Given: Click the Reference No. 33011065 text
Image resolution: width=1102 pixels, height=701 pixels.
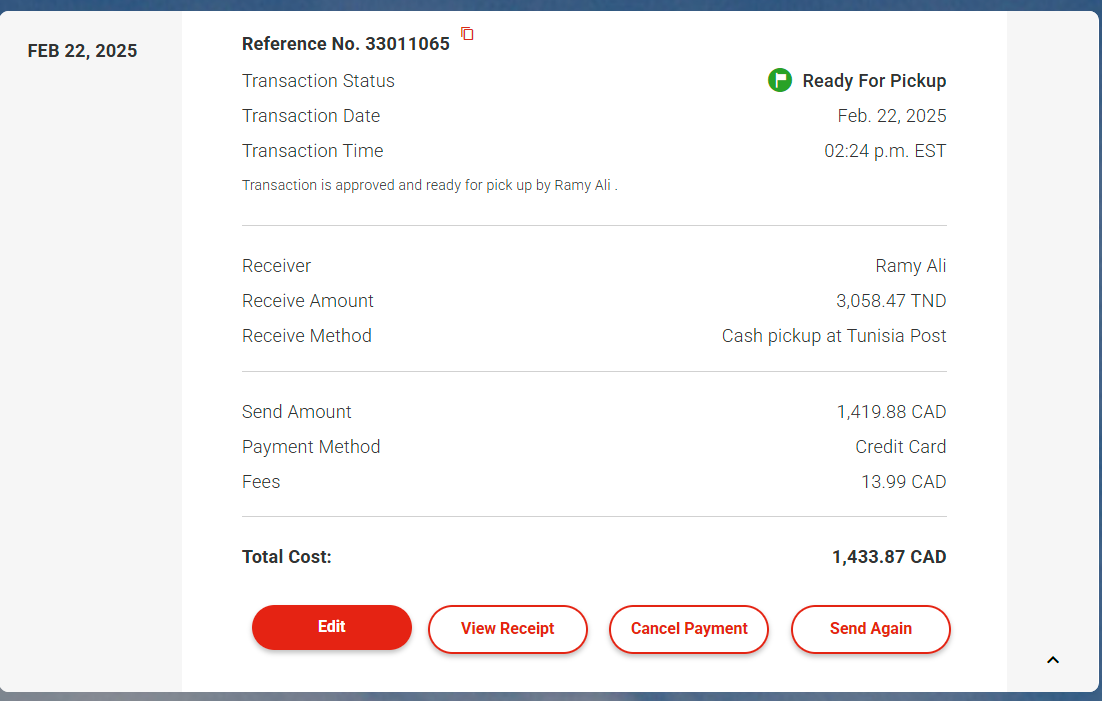Looking at the screenshot, I should coord(345,44).
